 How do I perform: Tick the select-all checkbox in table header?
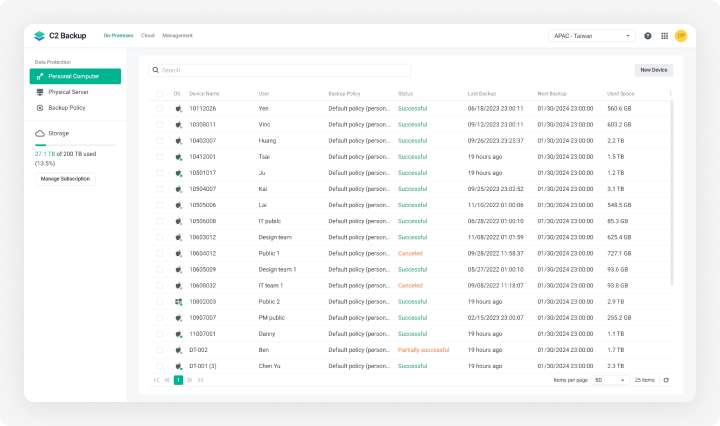(158, 94)
